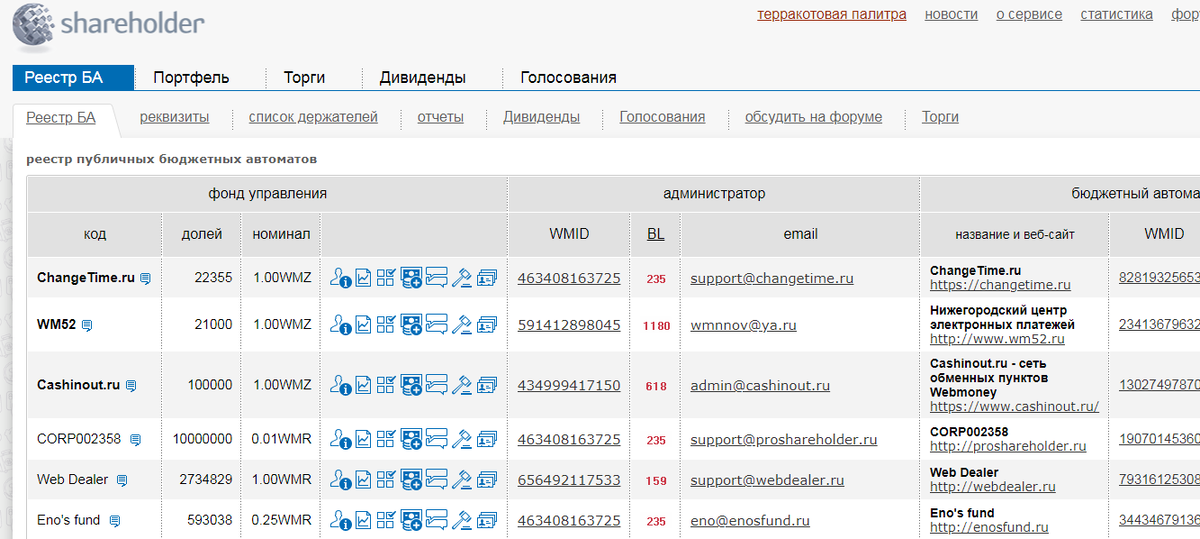
Task: Open forum chat icon in Web Dealer row
Action: coord(436,480)
